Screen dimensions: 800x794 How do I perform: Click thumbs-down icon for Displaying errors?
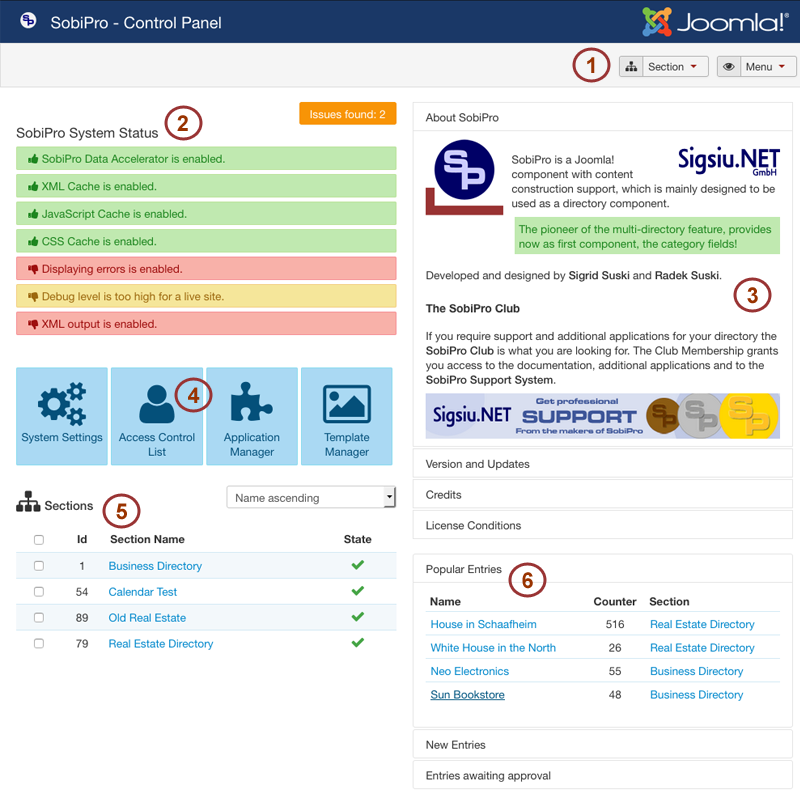pyautogui.click(x=33, y=269)
